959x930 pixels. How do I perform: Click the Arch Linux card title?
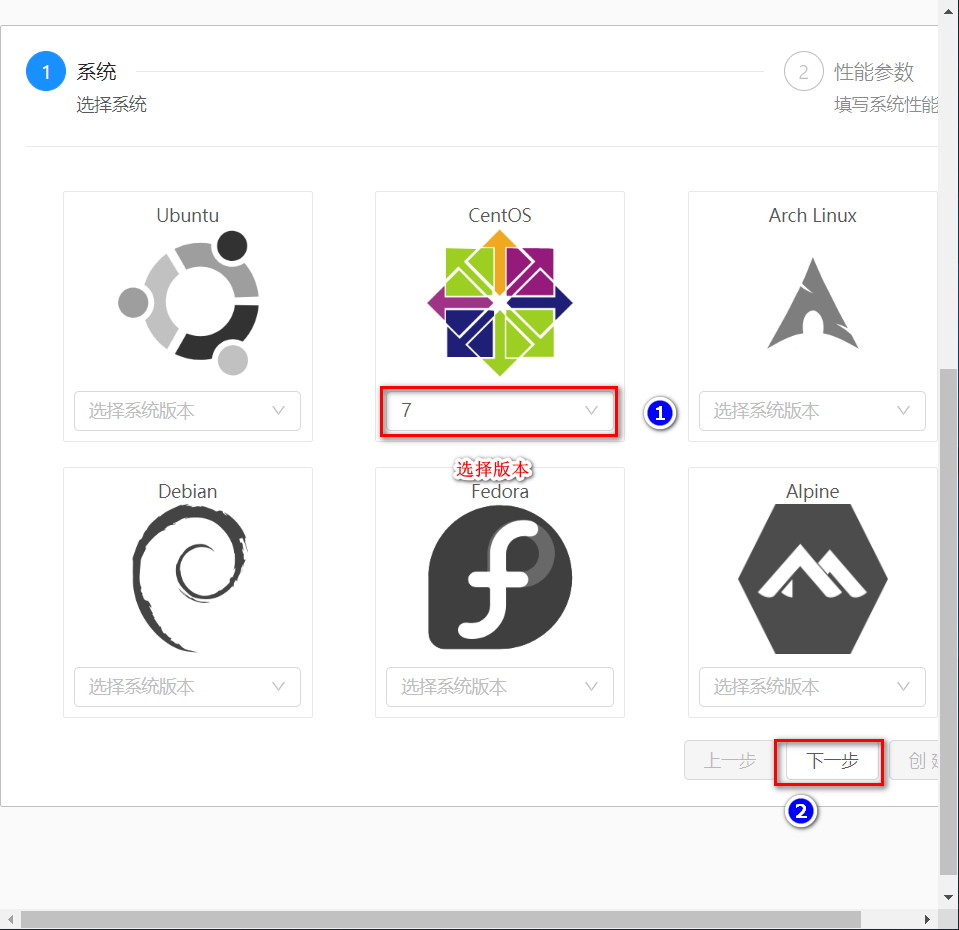(x=813, y=215)
